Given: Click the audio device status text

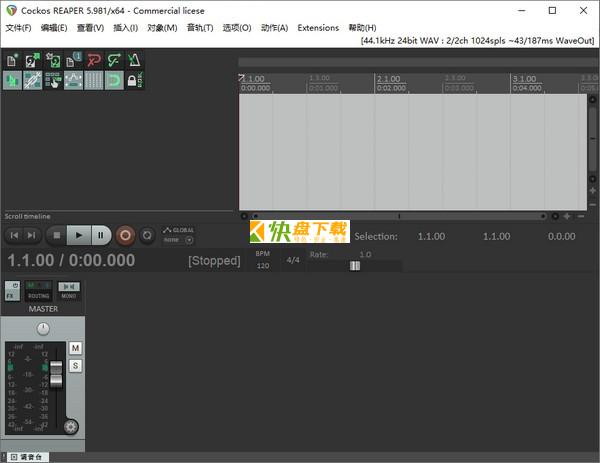Looking at the screenshot, I should click(x=478, y=41).
